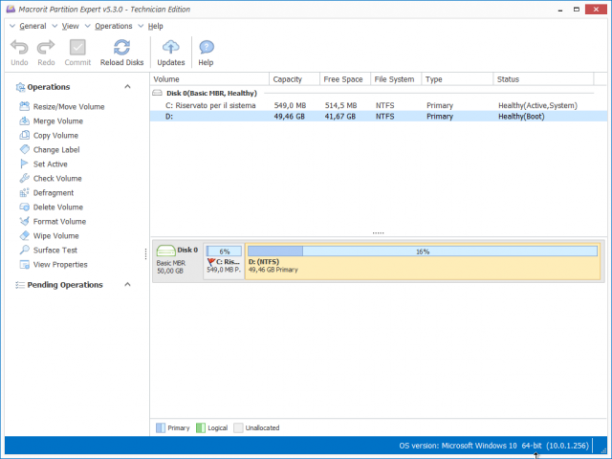Image resolution: width=612 pixels, height=459 pixels.
Task: Click the 16% usage bar of D:
Action: (x=423, y=251)
